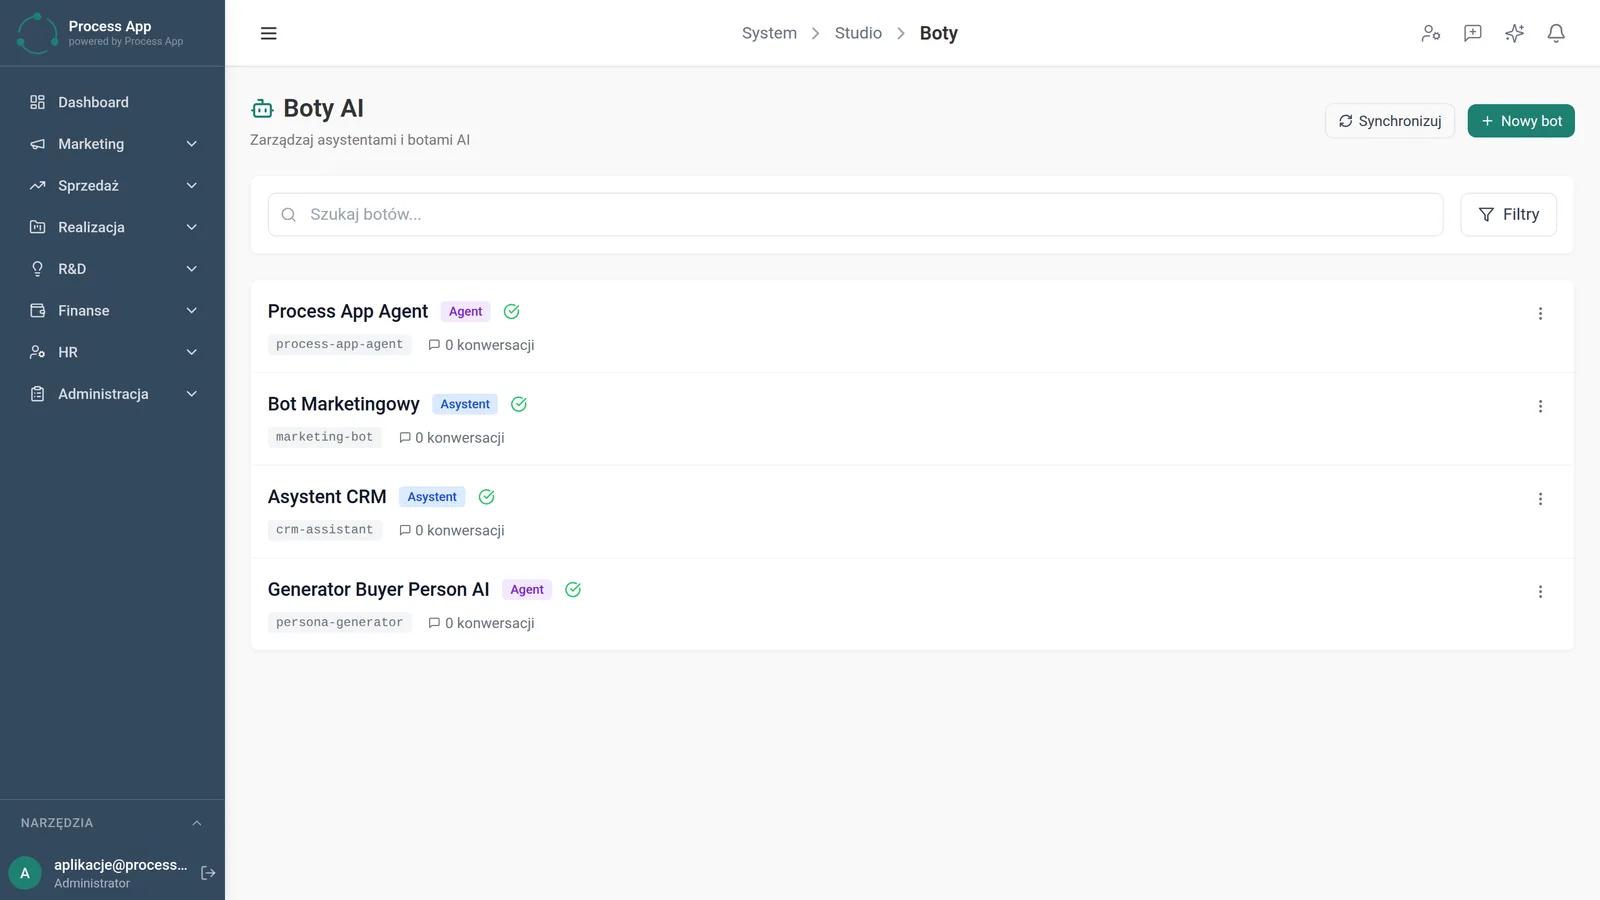This screenshot has width=1600, height=900.
Task: Click Agent badge on Process App Agent
Action: click(465, 312)
